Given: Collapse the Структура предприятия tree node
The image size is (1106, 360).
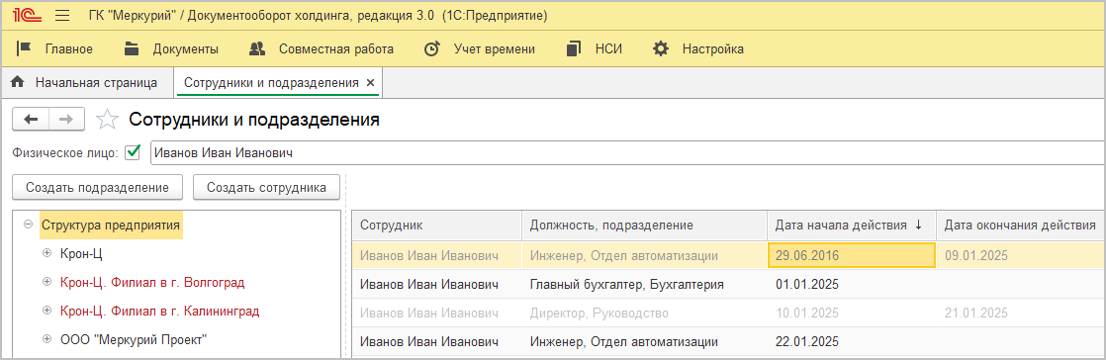Looking at the screenshot, I should point(28,225).
